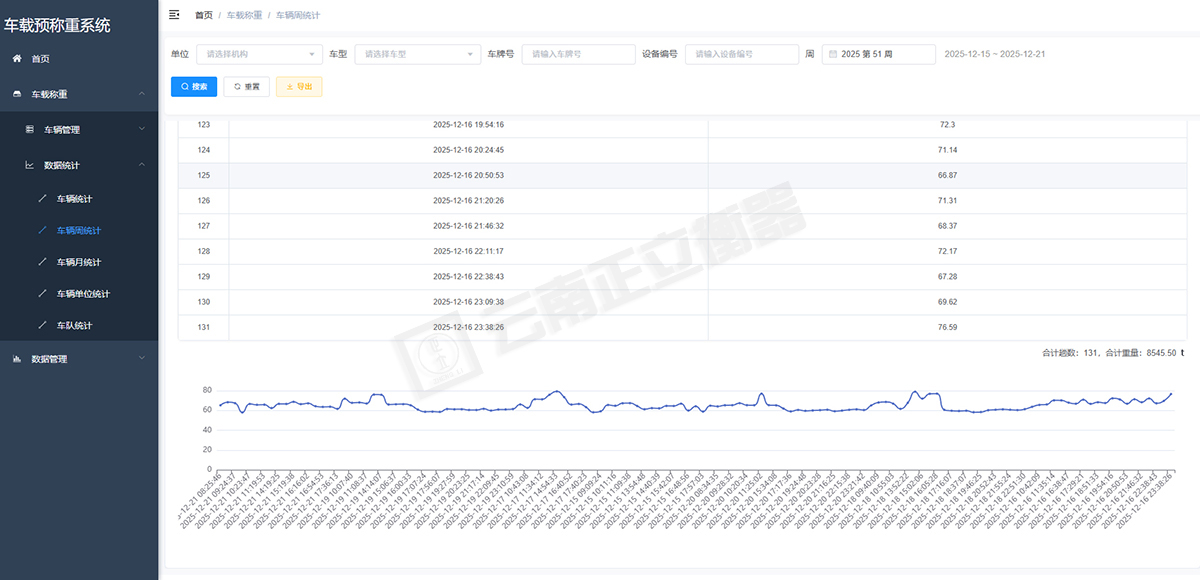
Task: Export data with 导出 button
Action: pos(299,87)
